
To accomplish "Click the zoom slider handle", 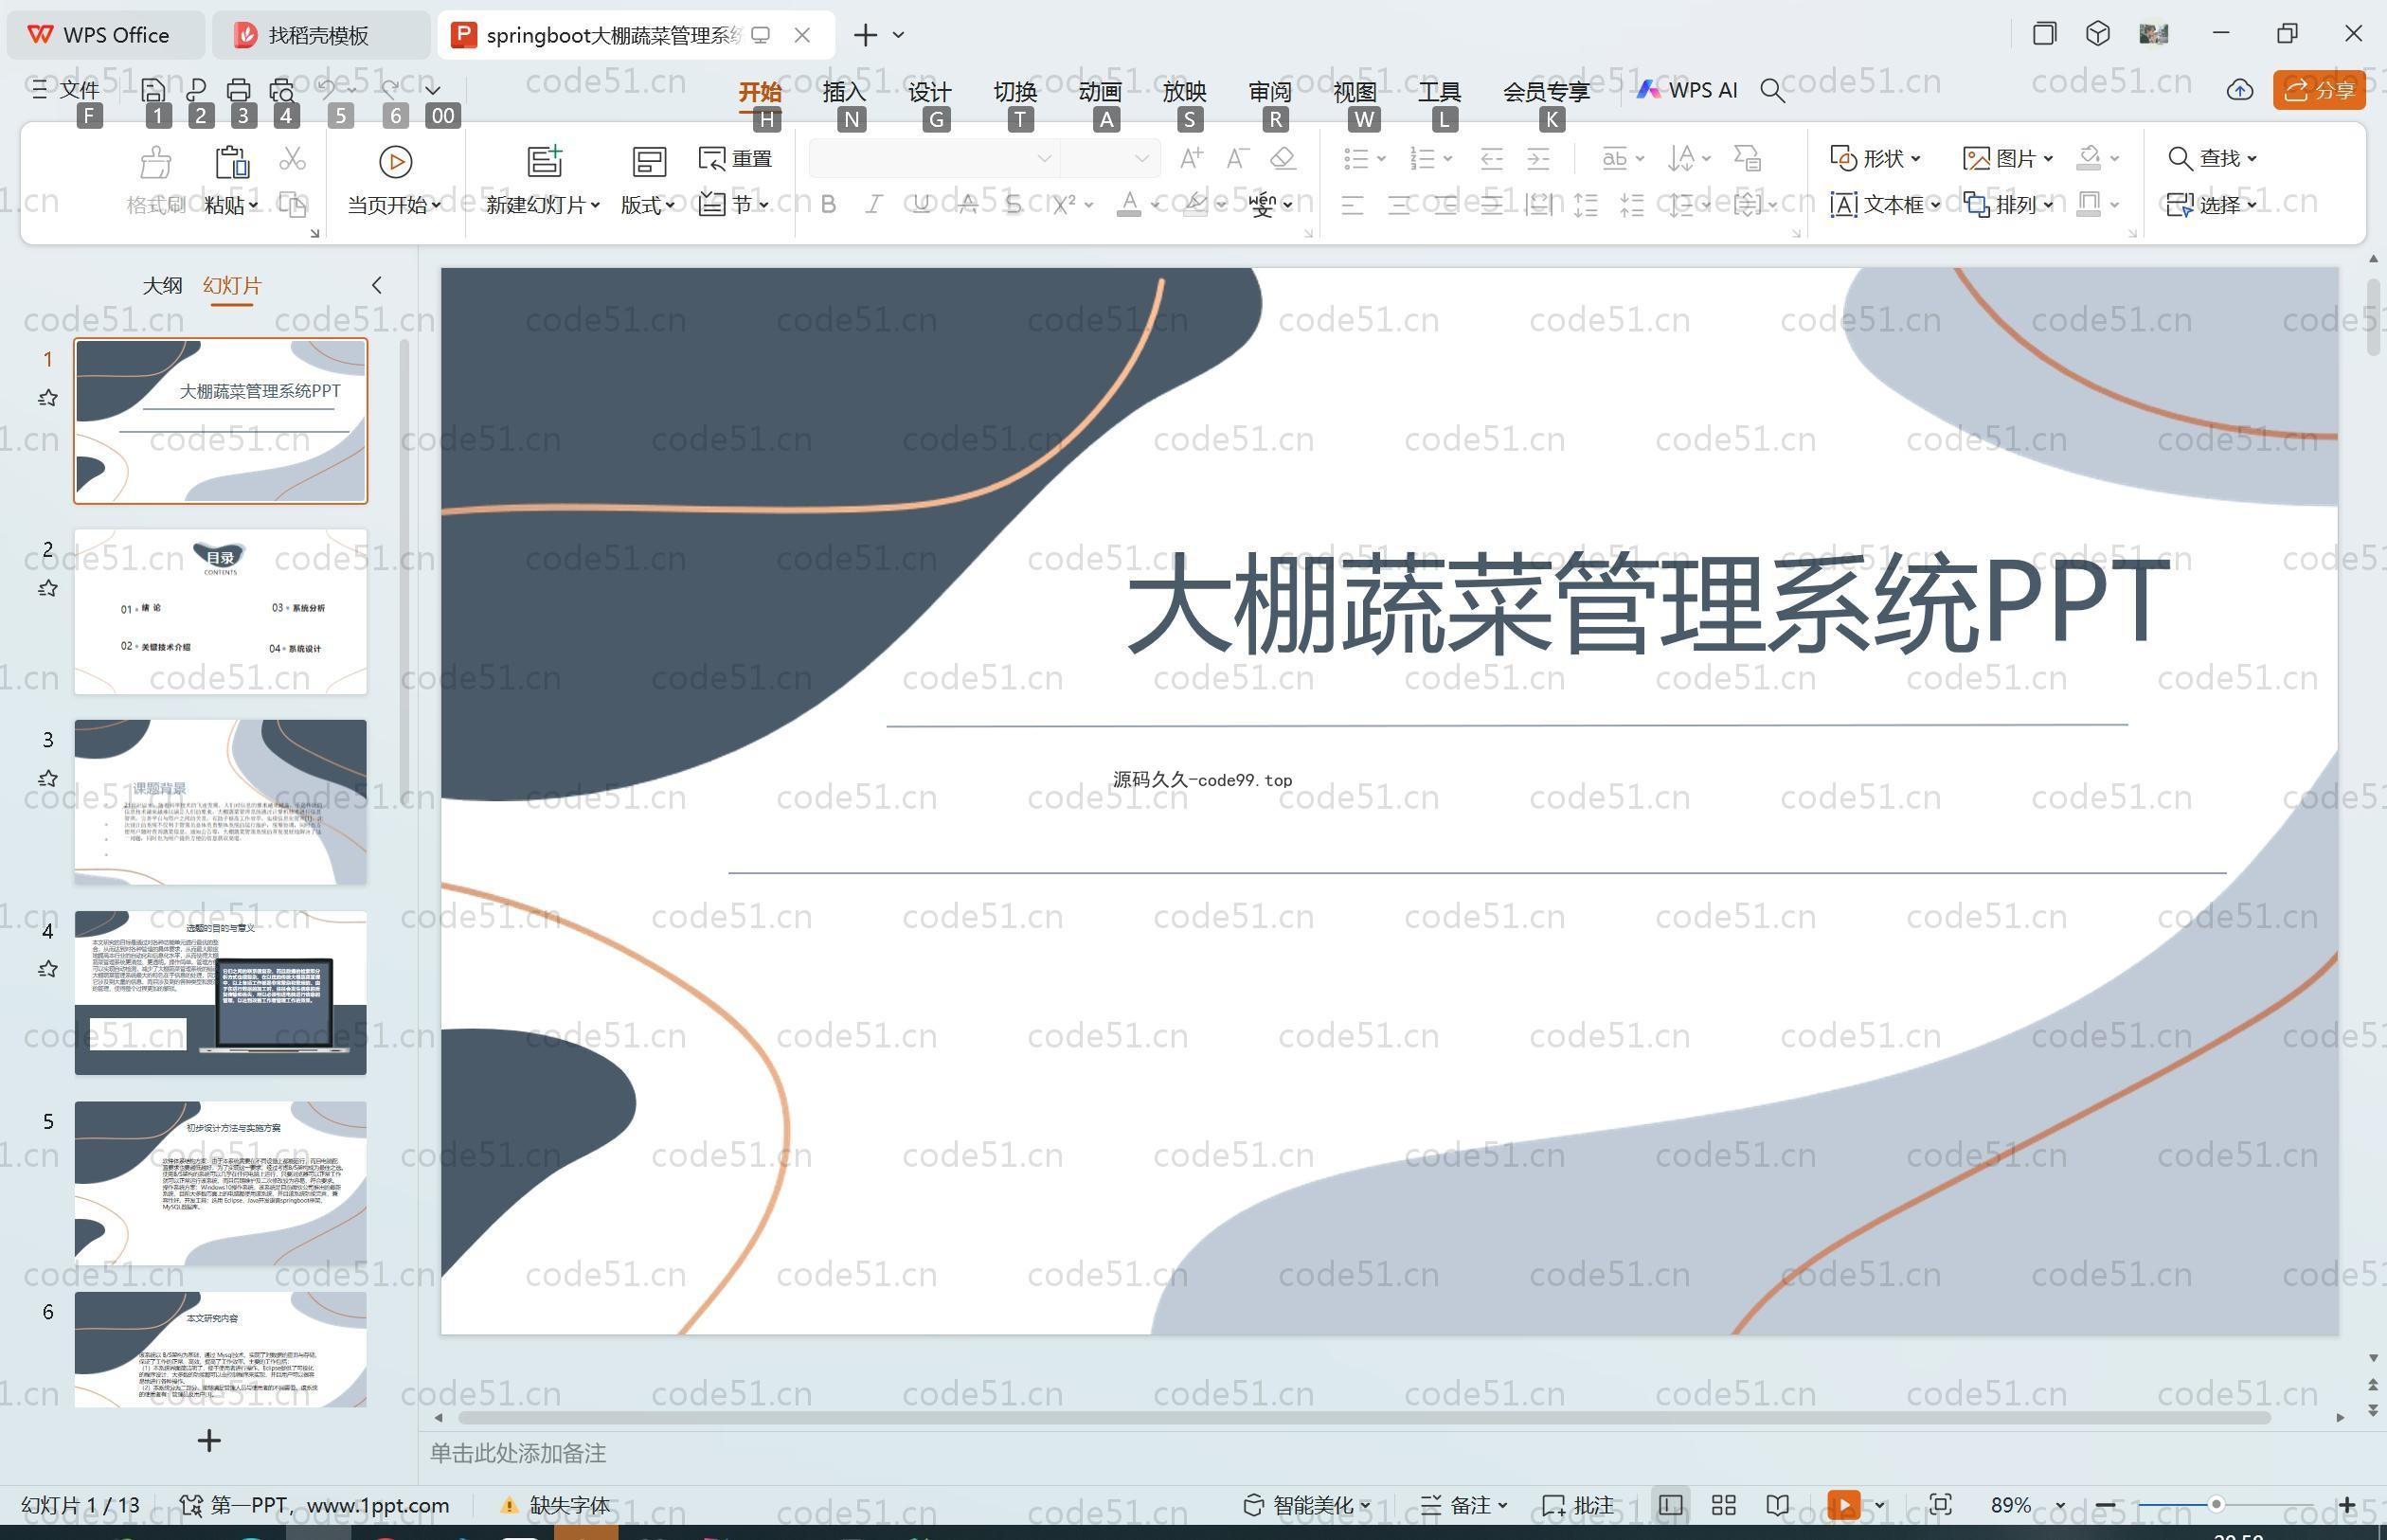I will click(2215, 1505).
